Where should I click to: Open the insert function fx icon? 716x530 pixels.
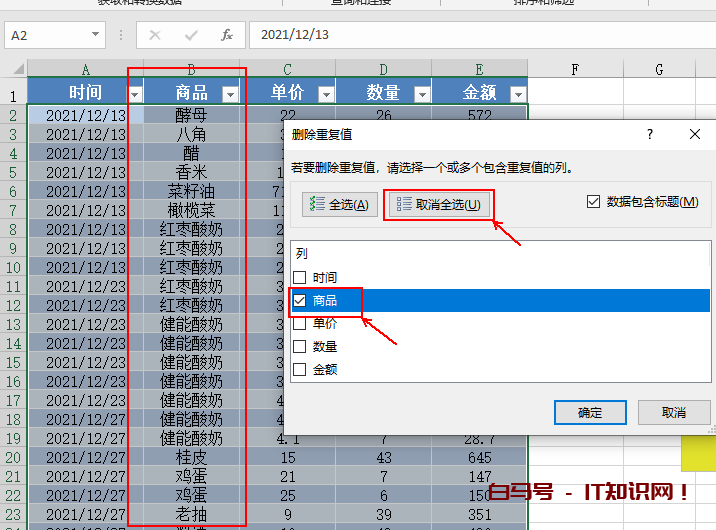pos(226,35)
